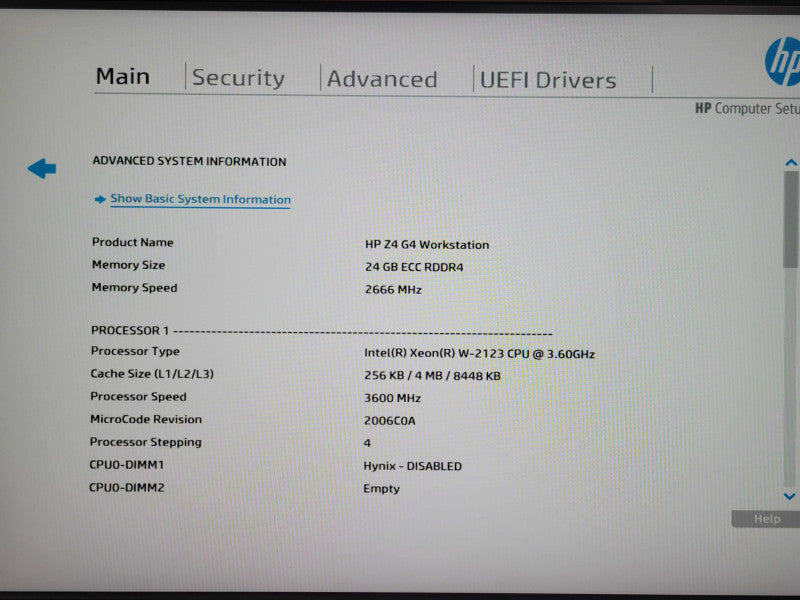The width and height of the screenshot is (800, 600).
Task: Open the Advanced tab
Action: (x=382, y=79)
